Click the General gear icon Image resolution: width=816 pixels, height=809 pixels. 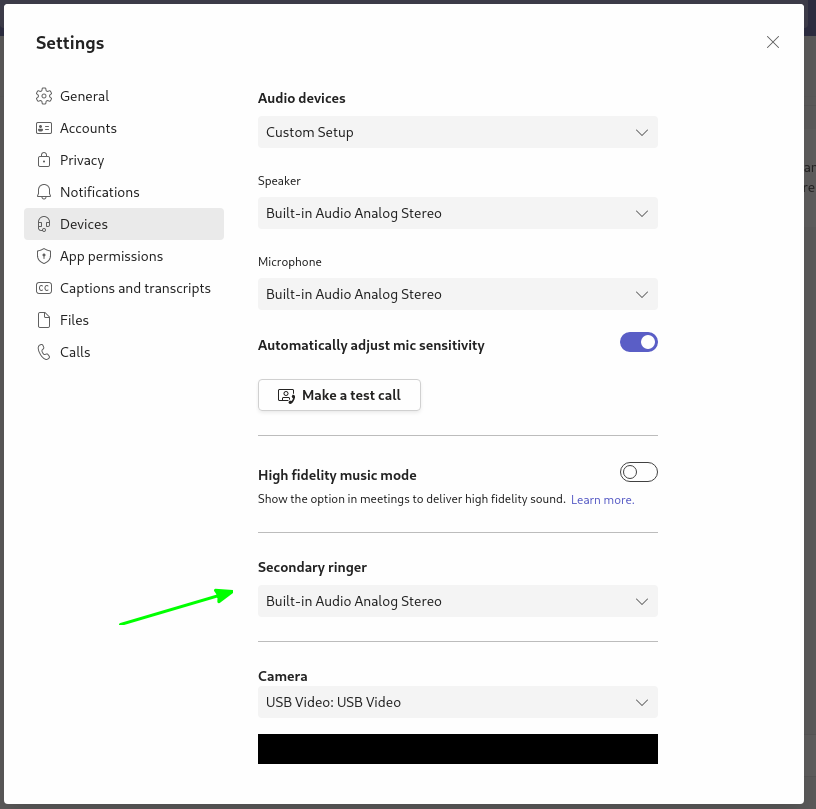coord(44,96)
